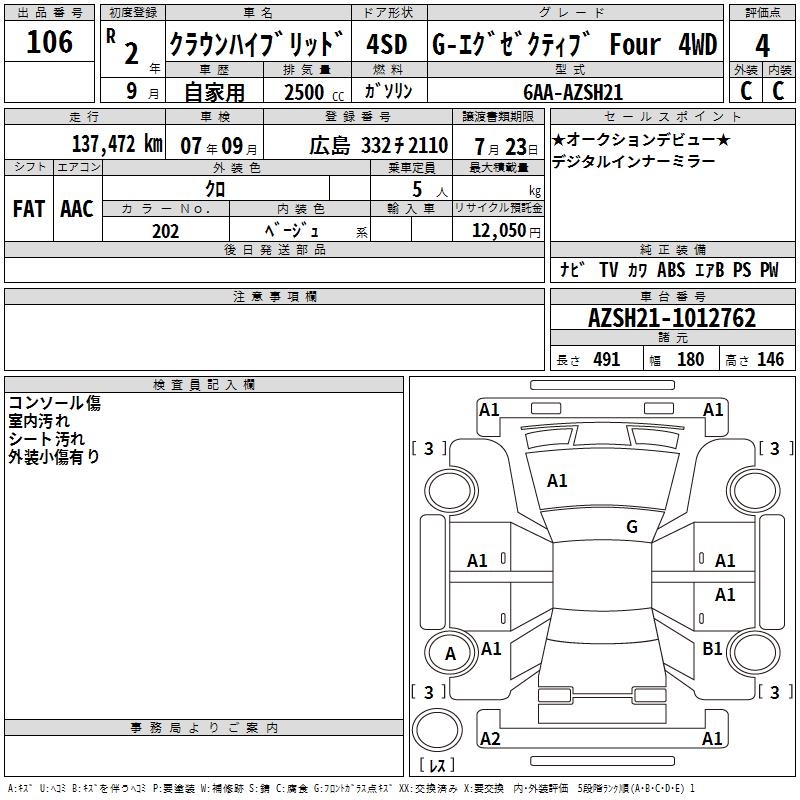Click the デジタルインナーミラー sales point text
Viewport: 800px width, 800px height.
click(x=633, y=161)
